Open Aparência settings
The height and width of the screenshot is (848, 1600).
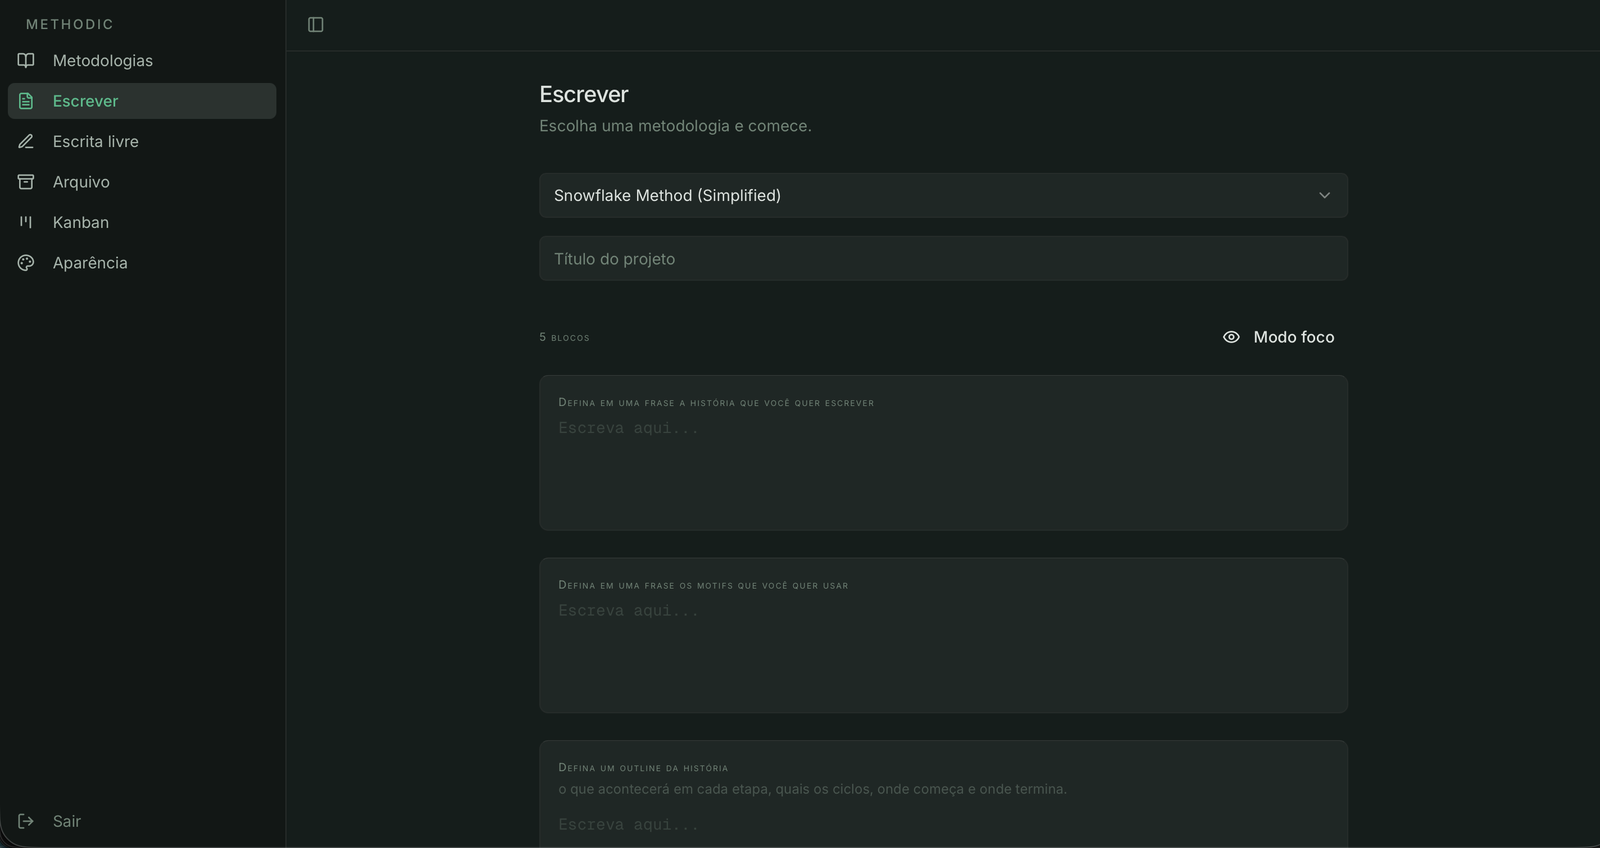[142, 263]
